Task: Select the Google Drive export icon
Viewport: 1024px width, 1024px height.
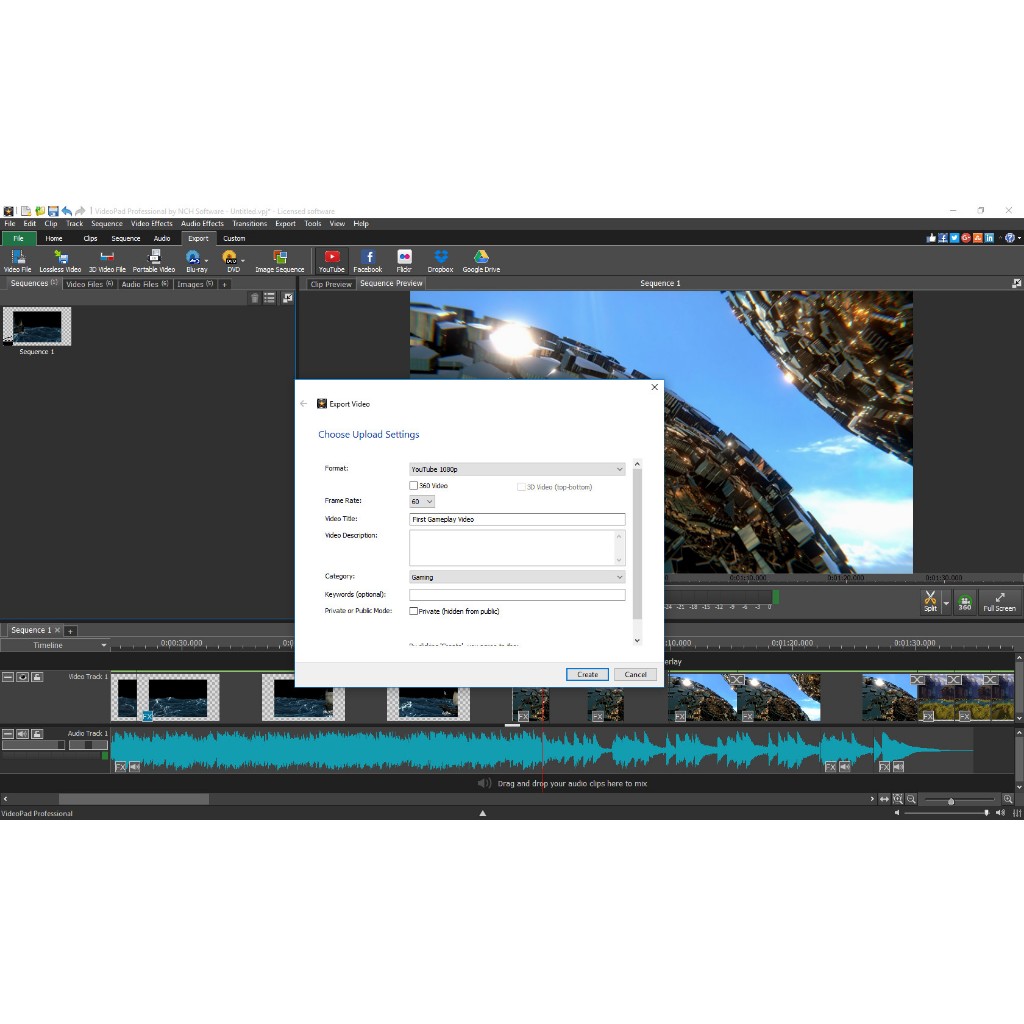Action: pyautogui.click(x=481, y=261)
